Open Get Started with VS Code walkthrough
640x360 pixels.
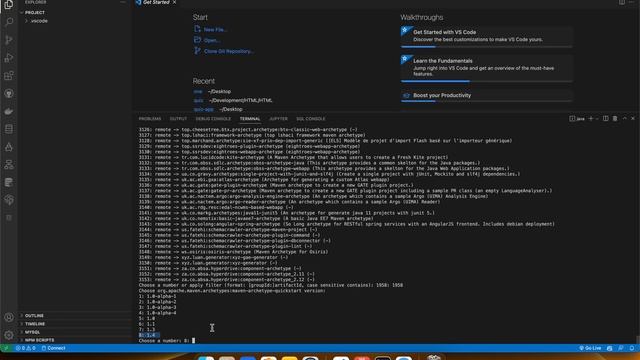487,36
